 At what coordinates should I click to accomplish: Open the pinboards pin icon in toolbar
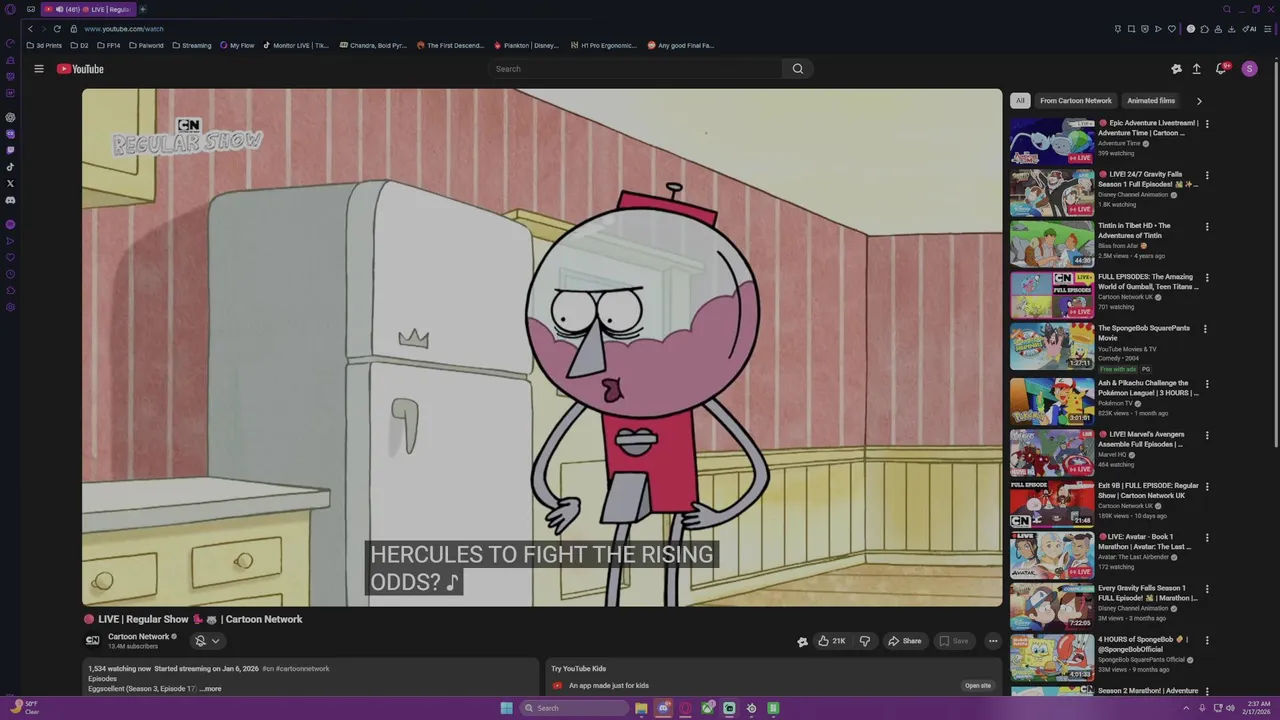[x=1118, y=29]
